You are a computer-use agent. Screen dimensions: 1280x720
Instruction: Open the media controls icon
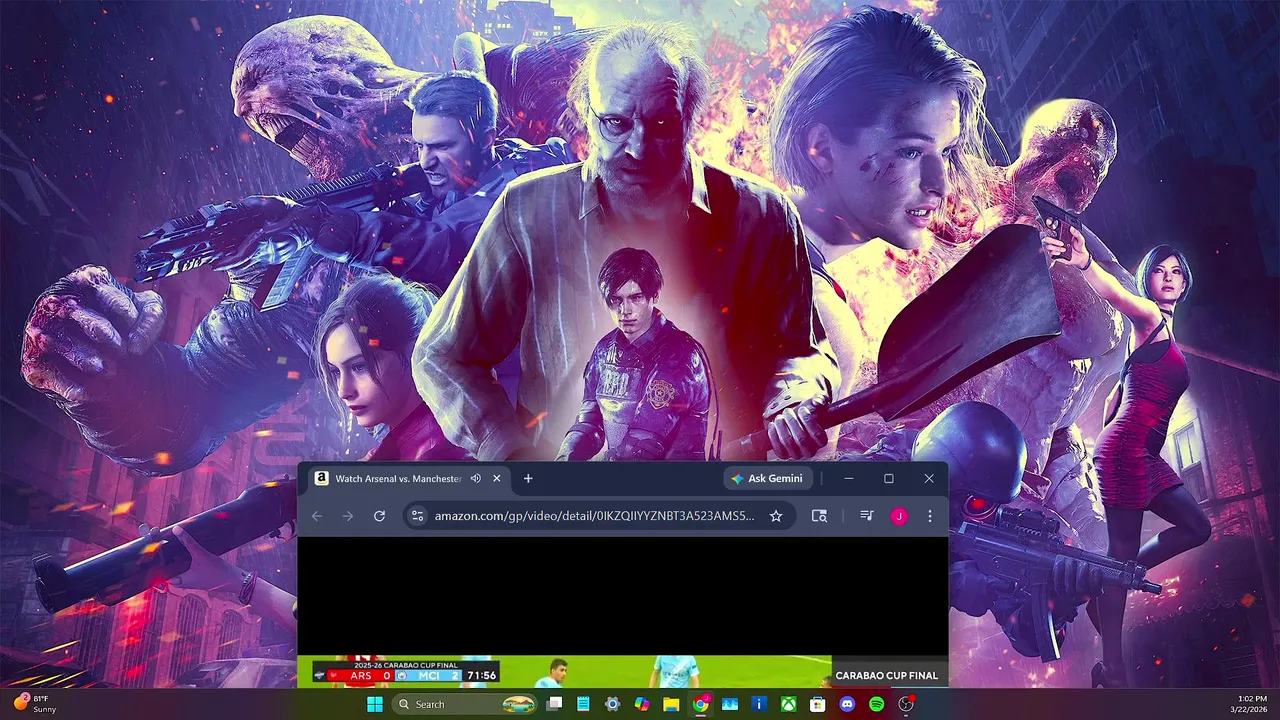coord(867,516)
